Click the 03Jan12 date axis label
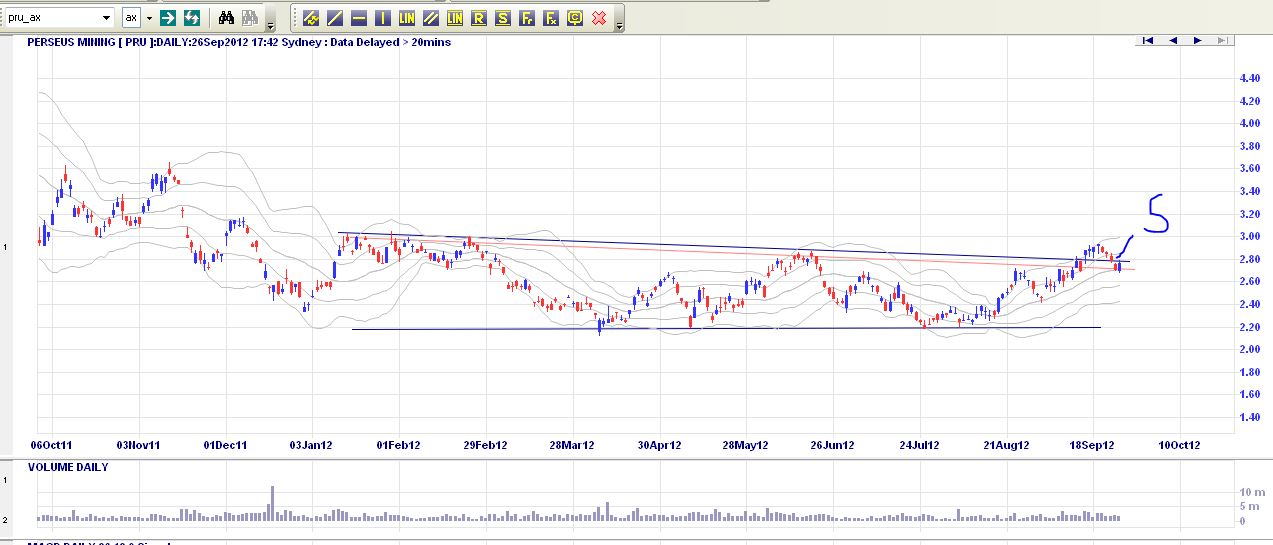Image resolution: width=1273 pixels, height=545 pixels. [311, 444]
